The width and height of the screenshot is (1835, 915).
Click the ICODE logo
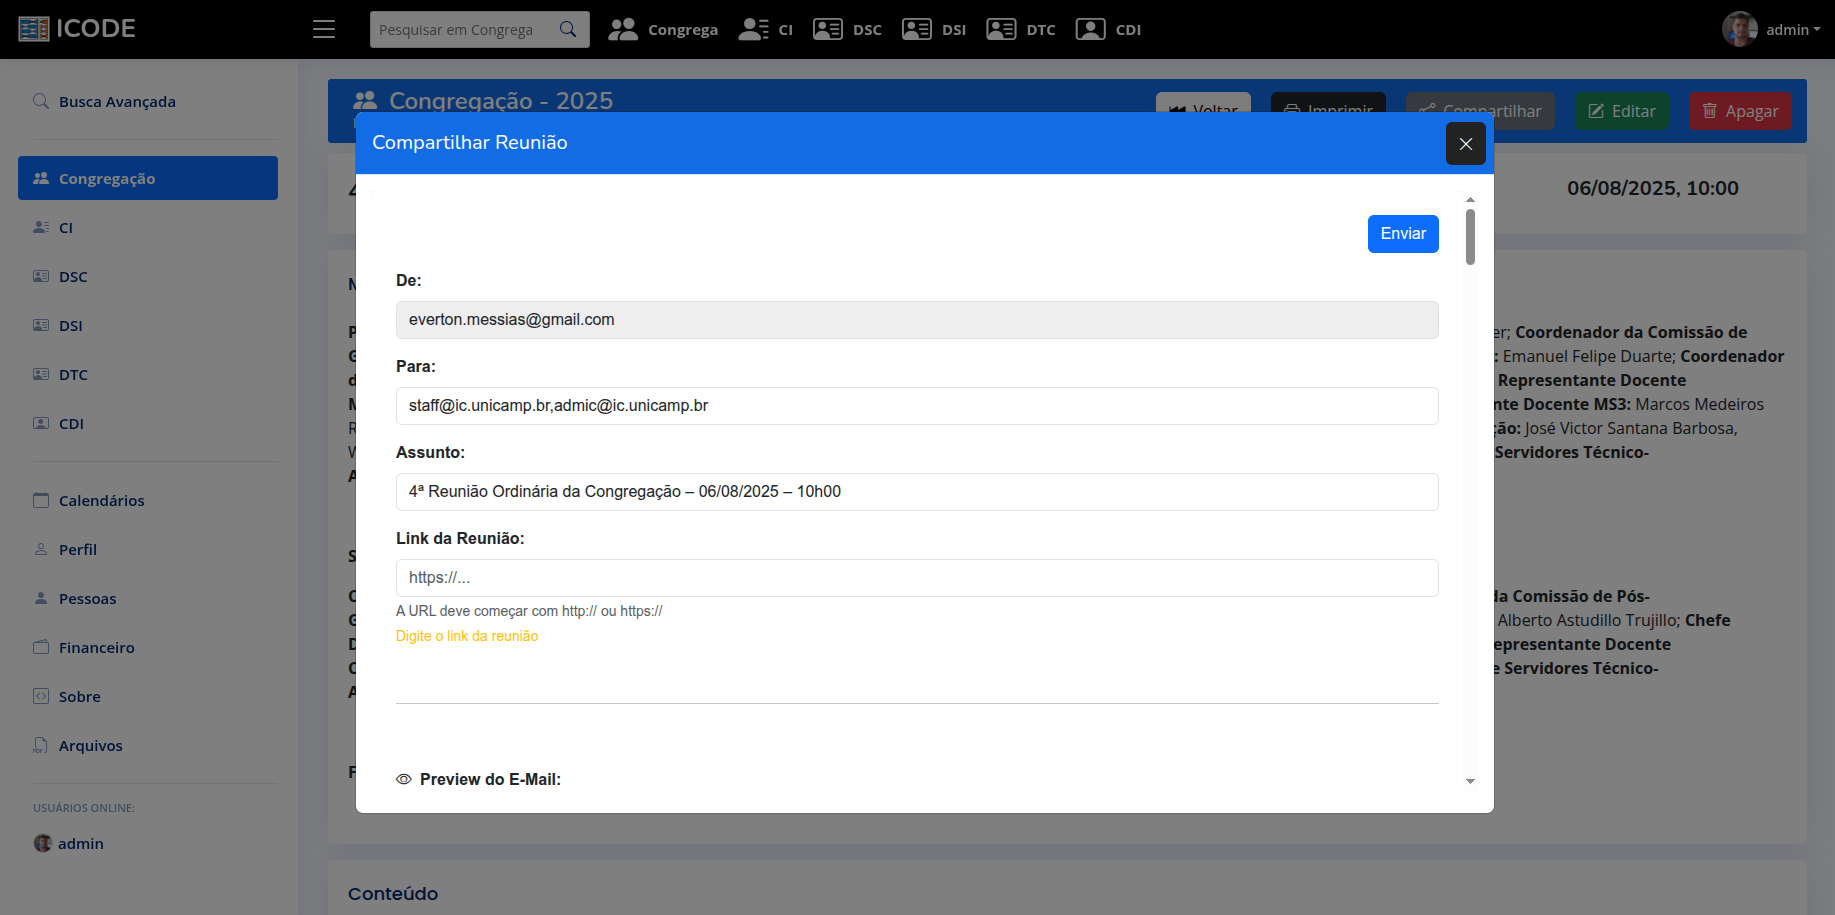(x=77, y=29)
